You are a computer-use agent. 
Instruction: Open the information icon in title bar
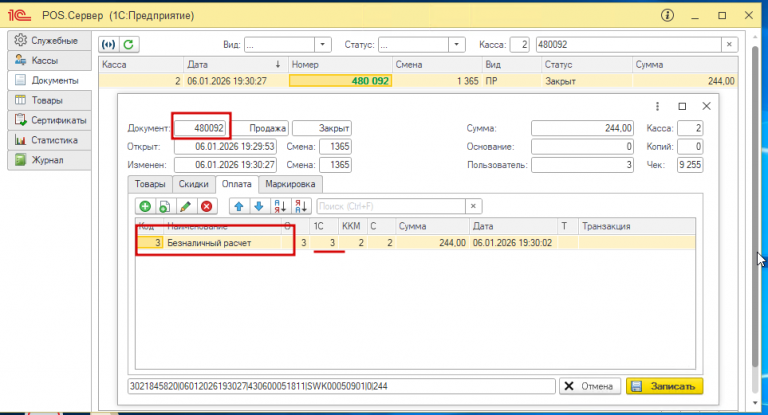[x=667, y=15]
